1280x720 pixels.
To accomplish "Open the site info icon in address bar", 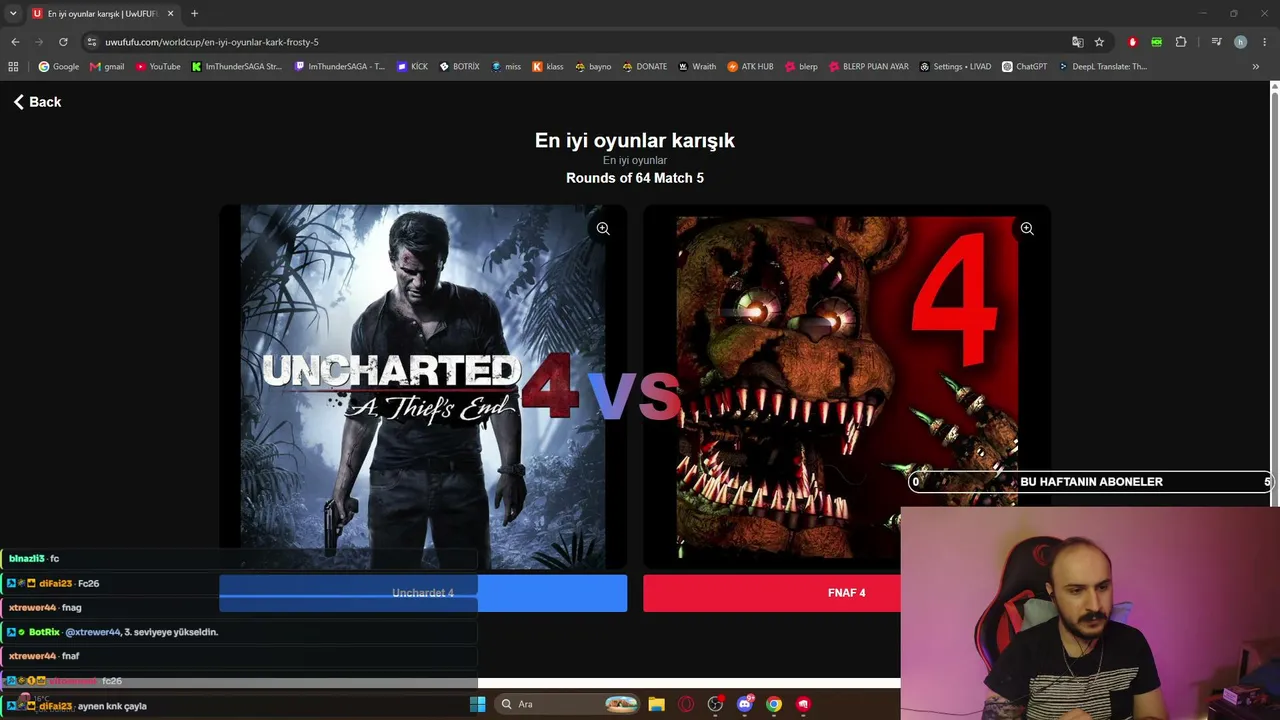I will click(92, 42).
